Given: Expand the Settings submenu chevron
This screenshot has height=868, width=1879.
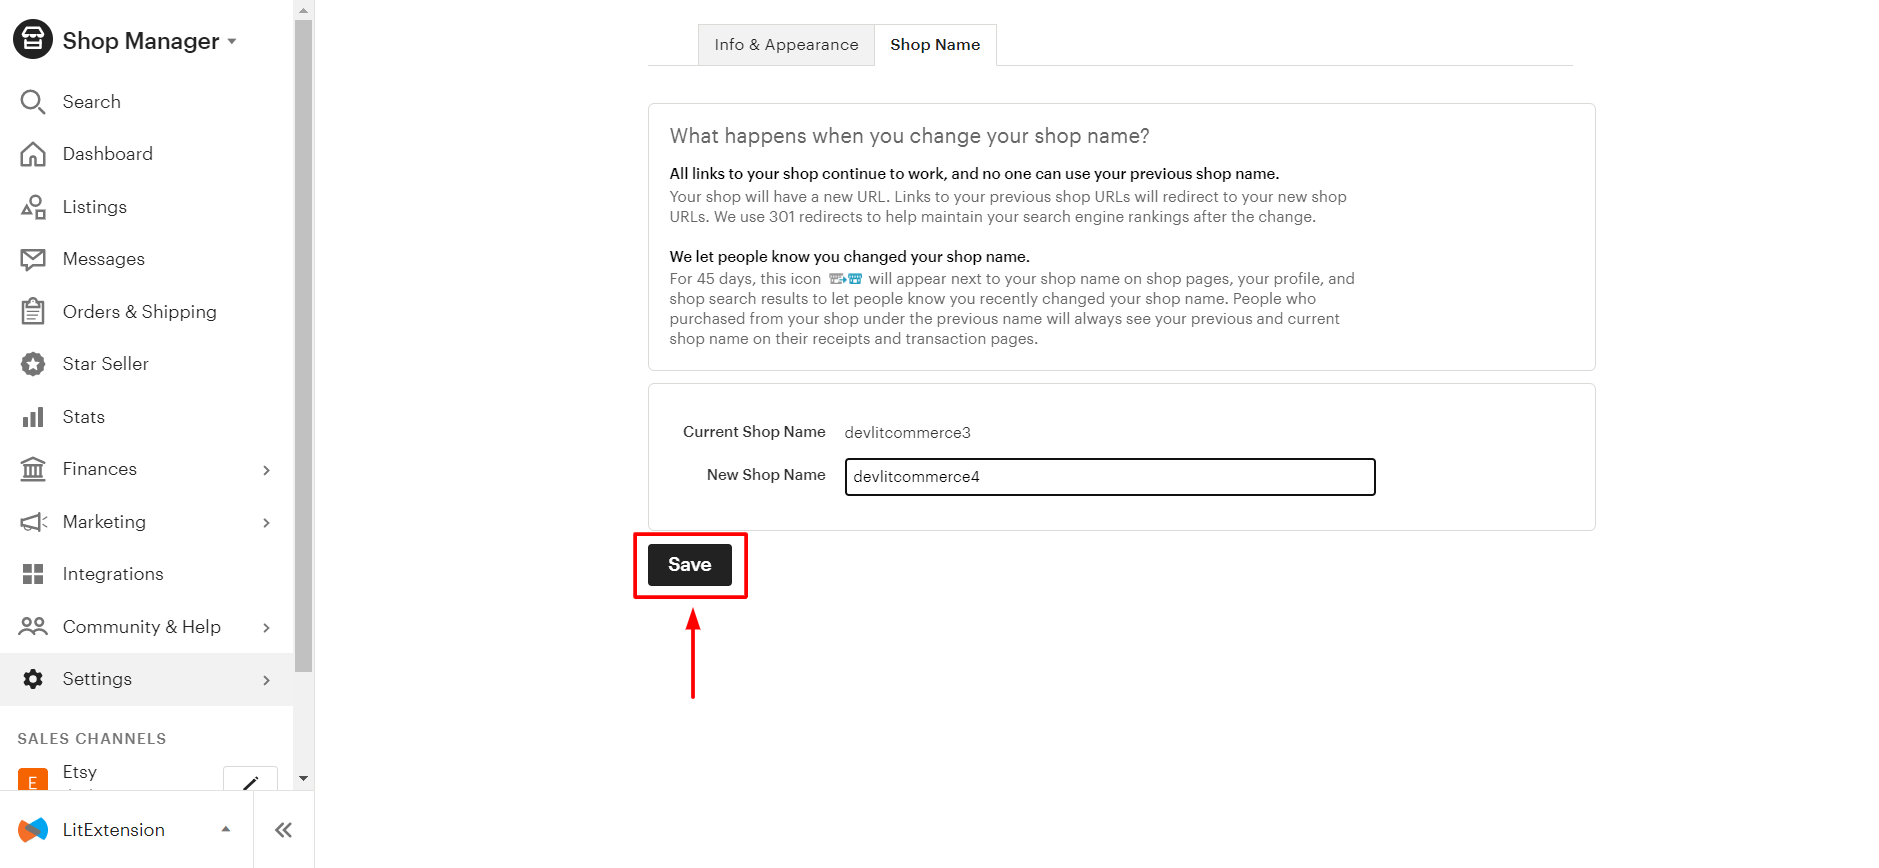Looking at the screenshot, I should 266,680.
